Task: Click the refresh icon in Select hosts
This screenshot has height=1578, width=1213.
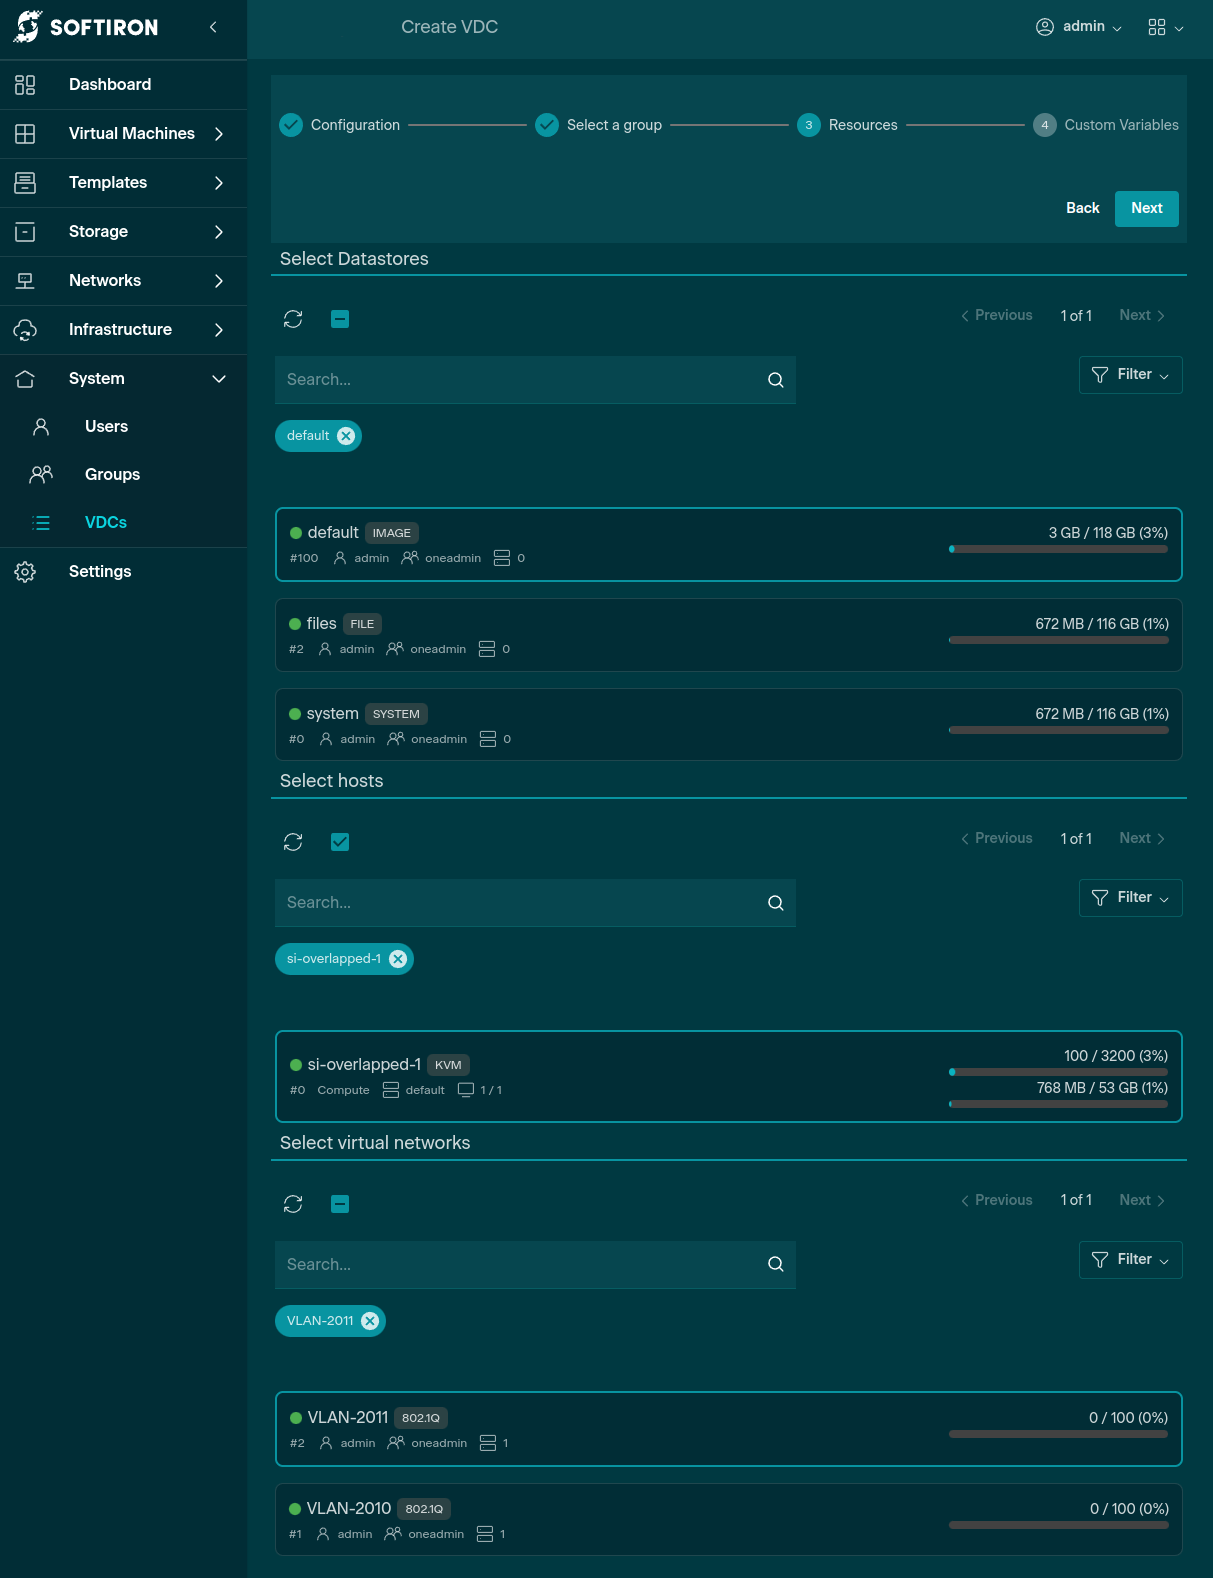Action: (293, 842)
